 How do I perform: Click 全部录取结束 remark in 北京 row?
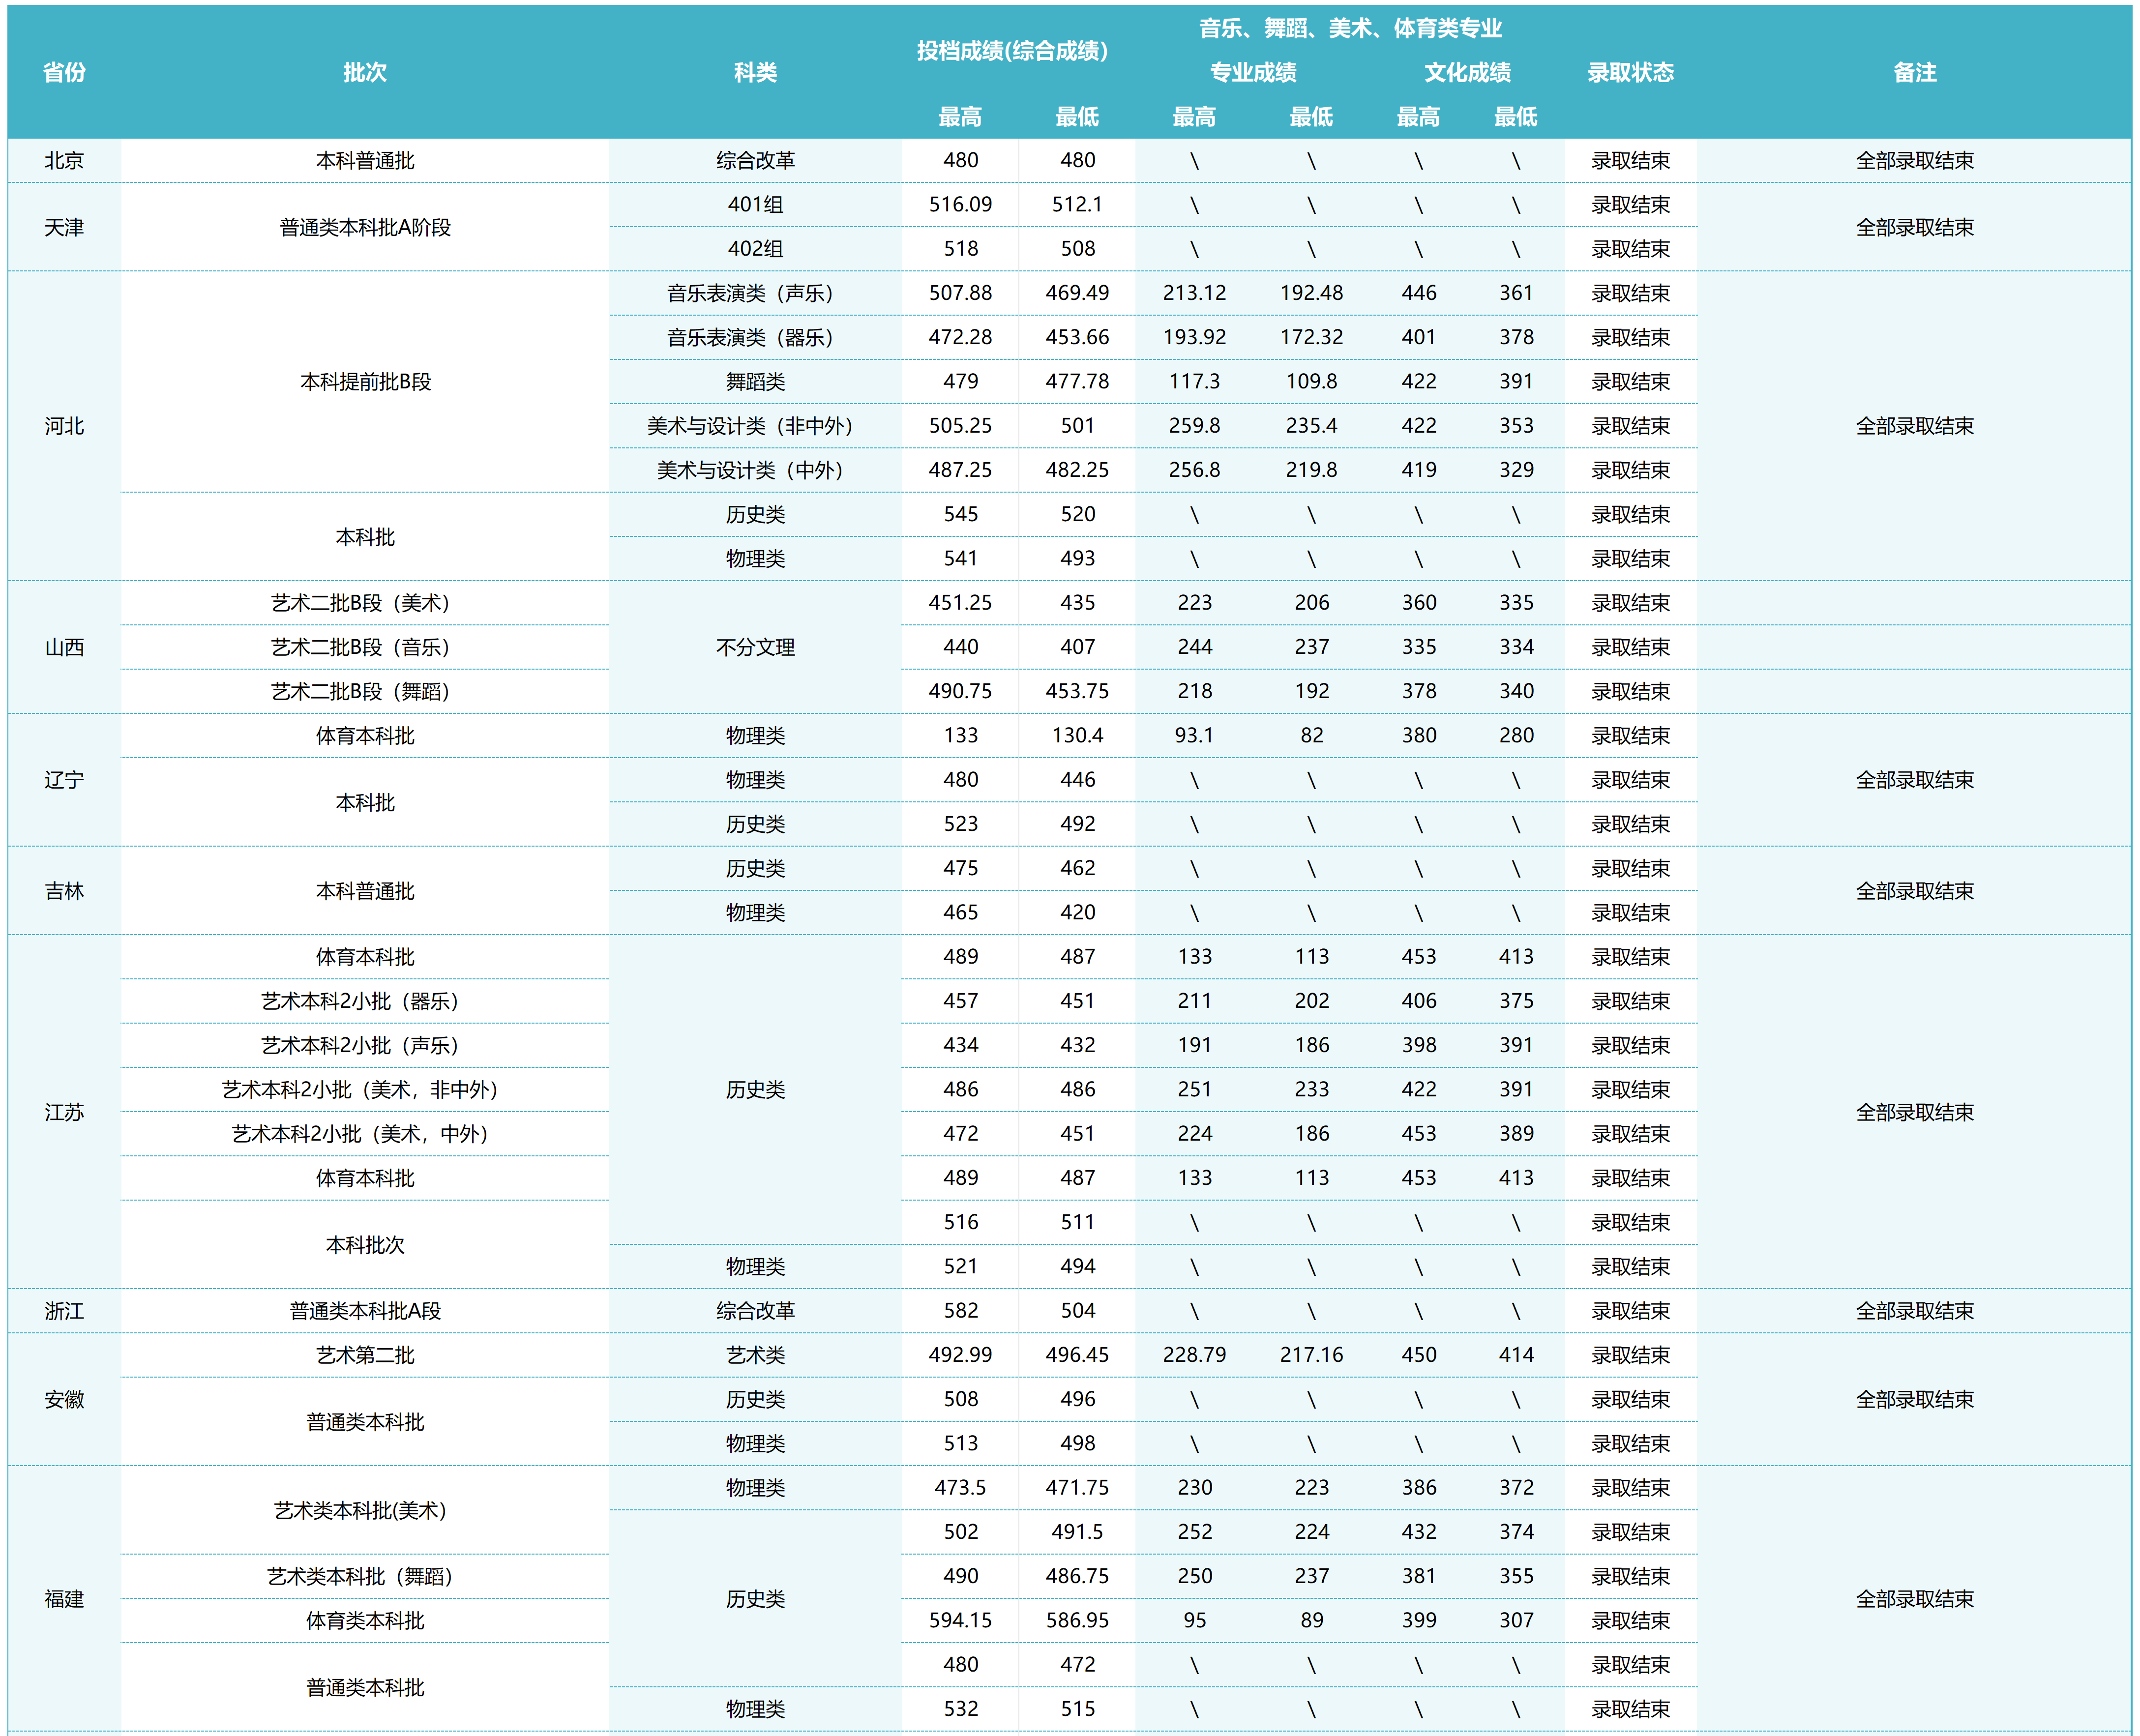[1914, 160]
